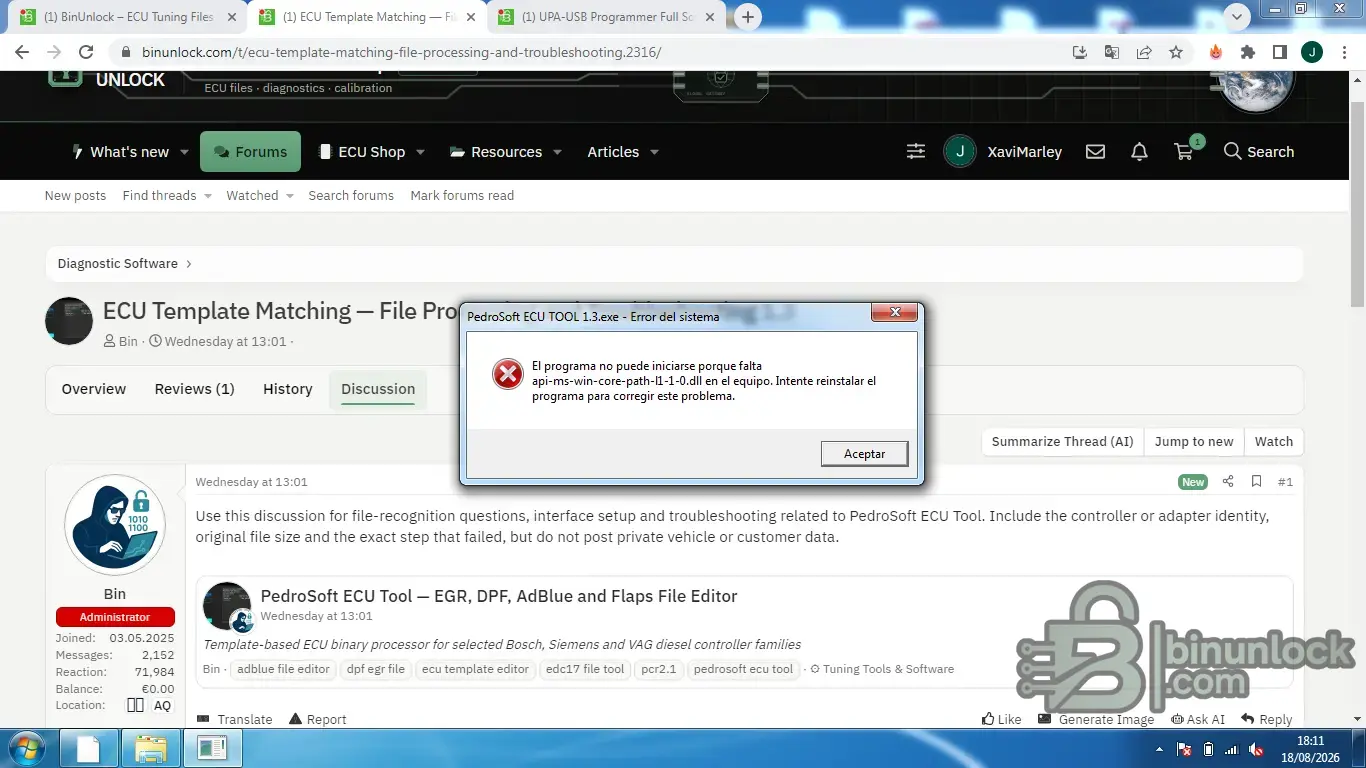Screen dimensions: 1366x768
Task: Open the Articles navigation item
Action: [613, 152]
